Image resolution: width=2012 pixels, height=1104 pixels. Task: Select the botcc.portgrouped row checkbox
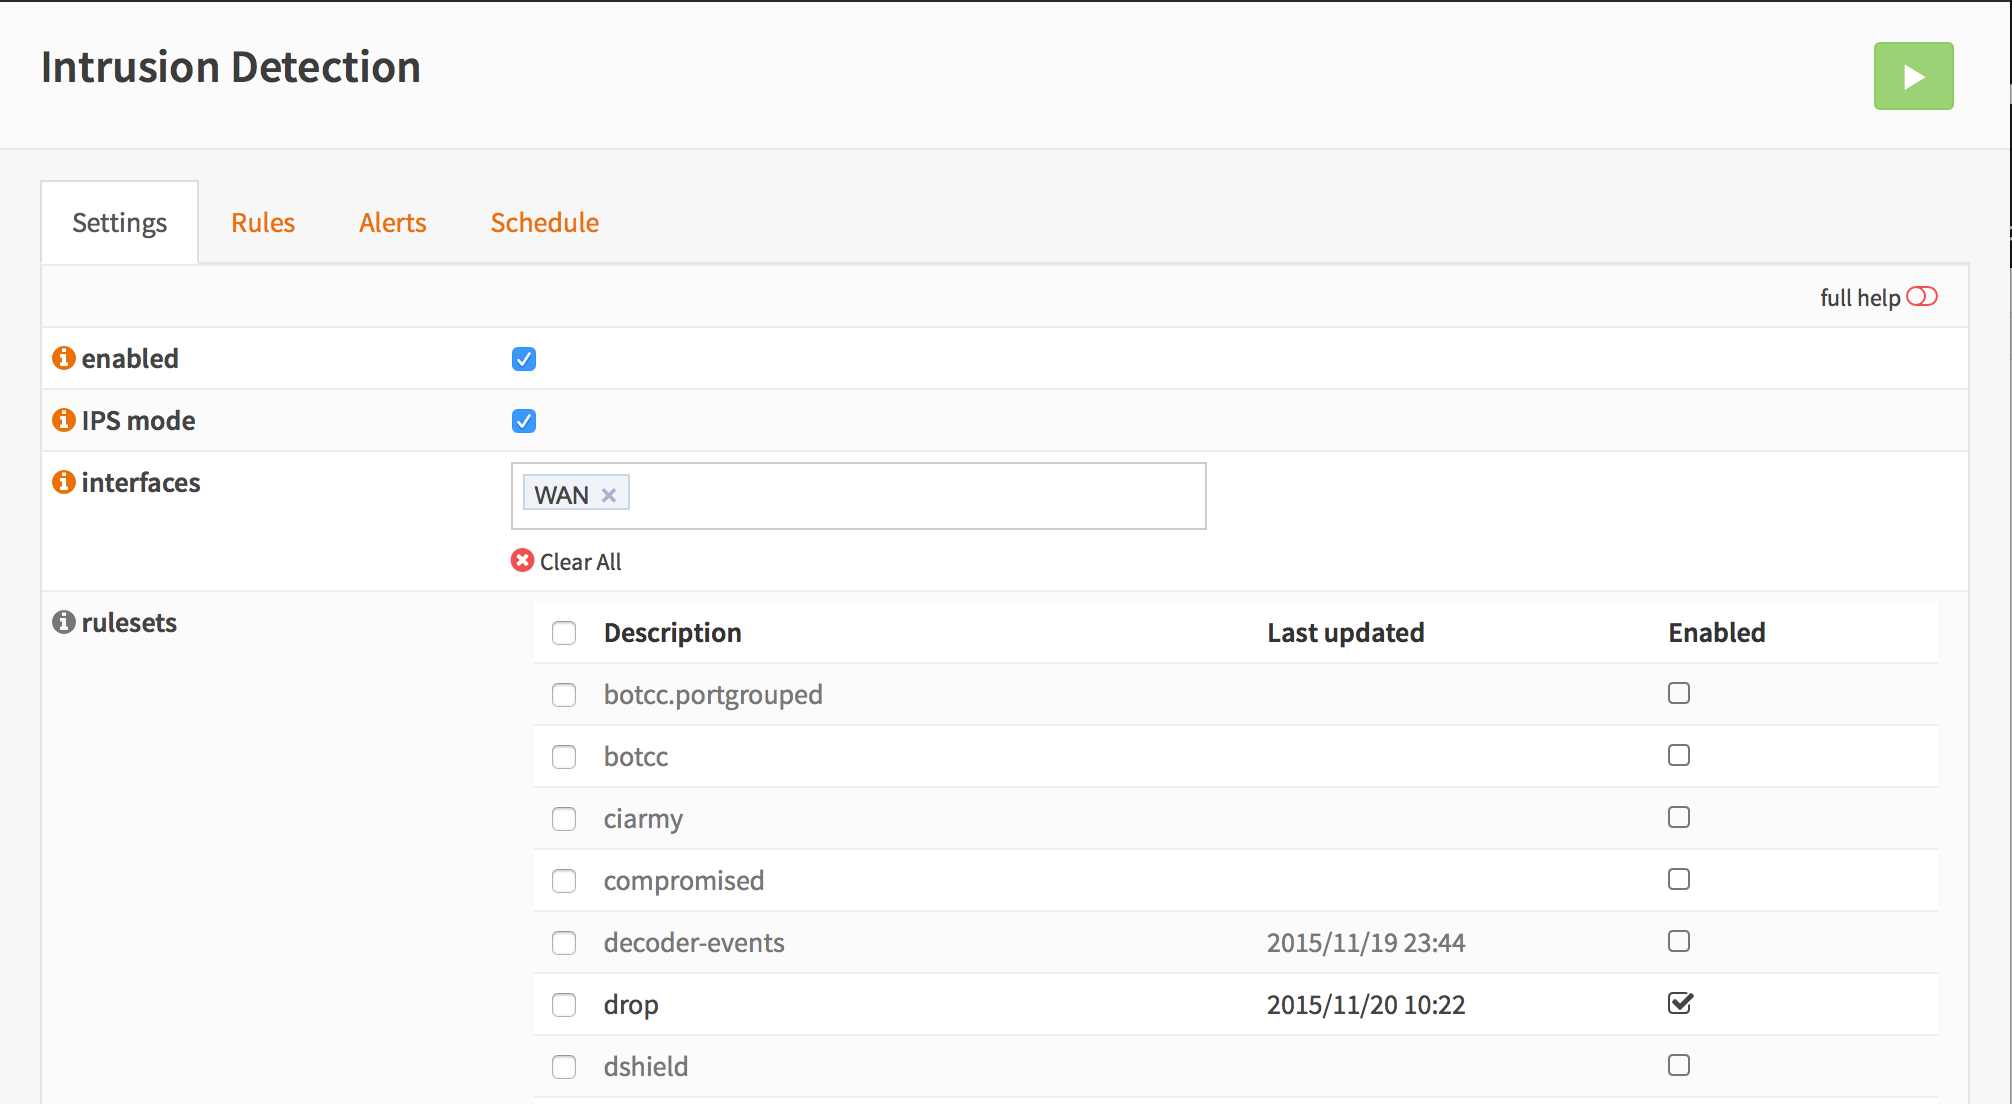[564, 695]
